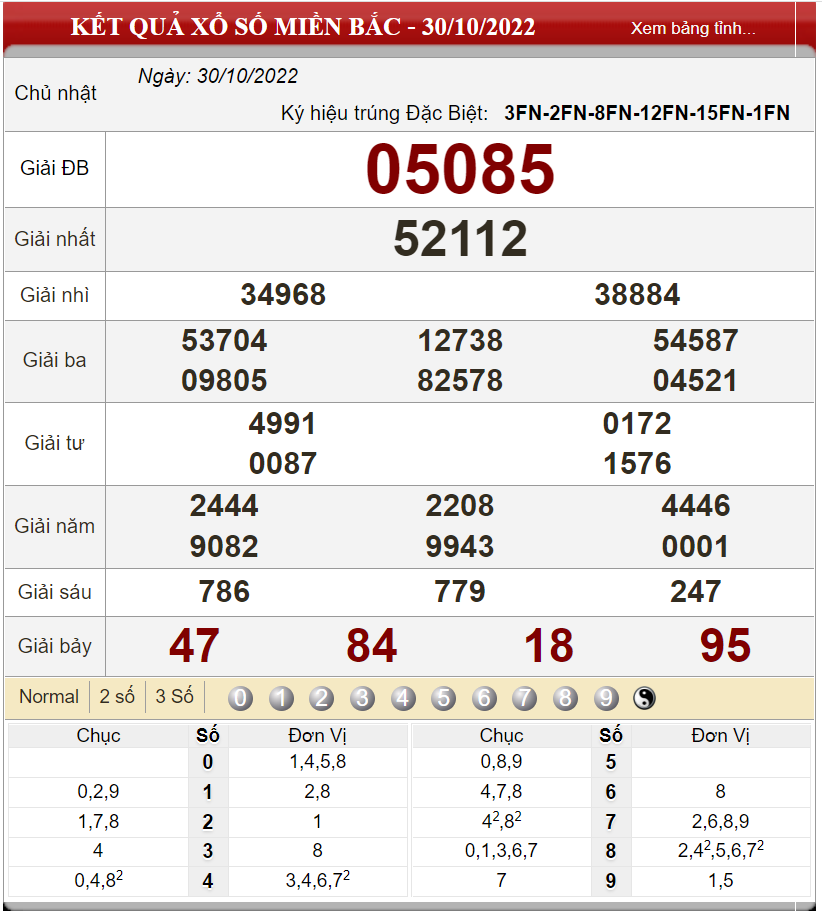Click Chục cell 0,2,9 for Số 1
The height and width of the screenshot is (911, 822).
coord(98,791)
